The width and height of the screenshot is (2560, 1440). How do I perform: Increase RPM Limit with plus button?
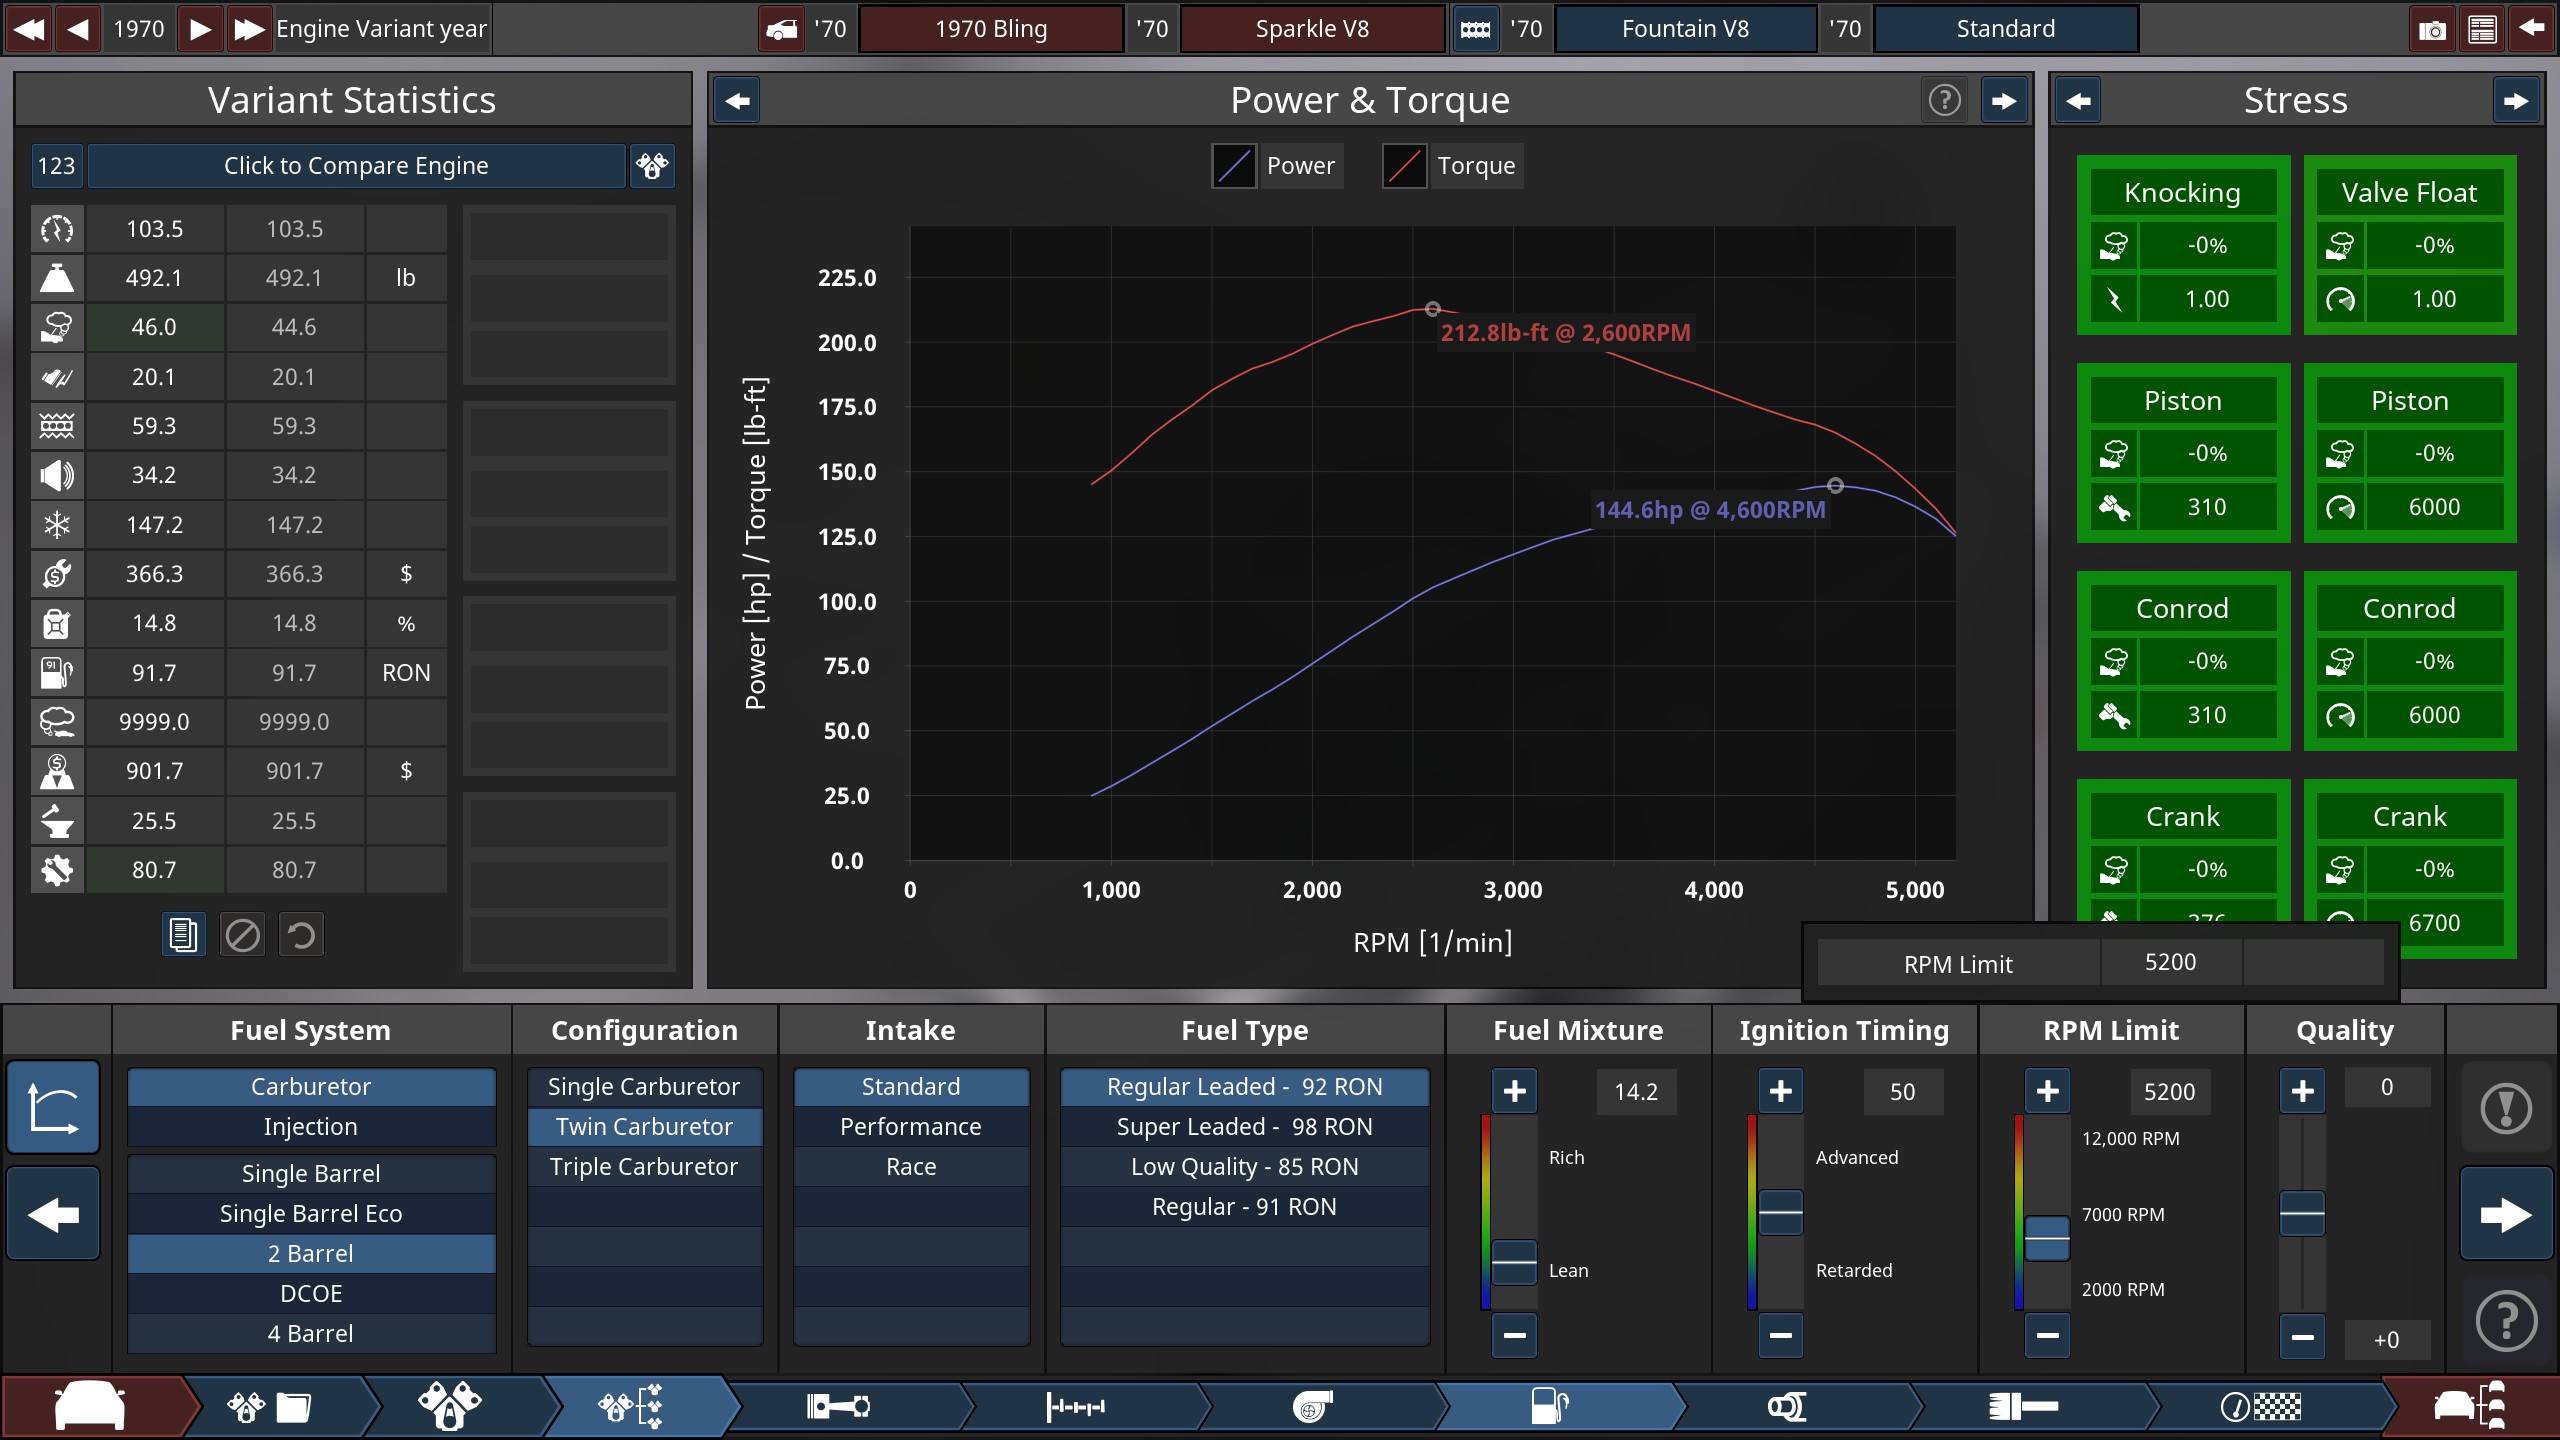click(2047, 1091)
